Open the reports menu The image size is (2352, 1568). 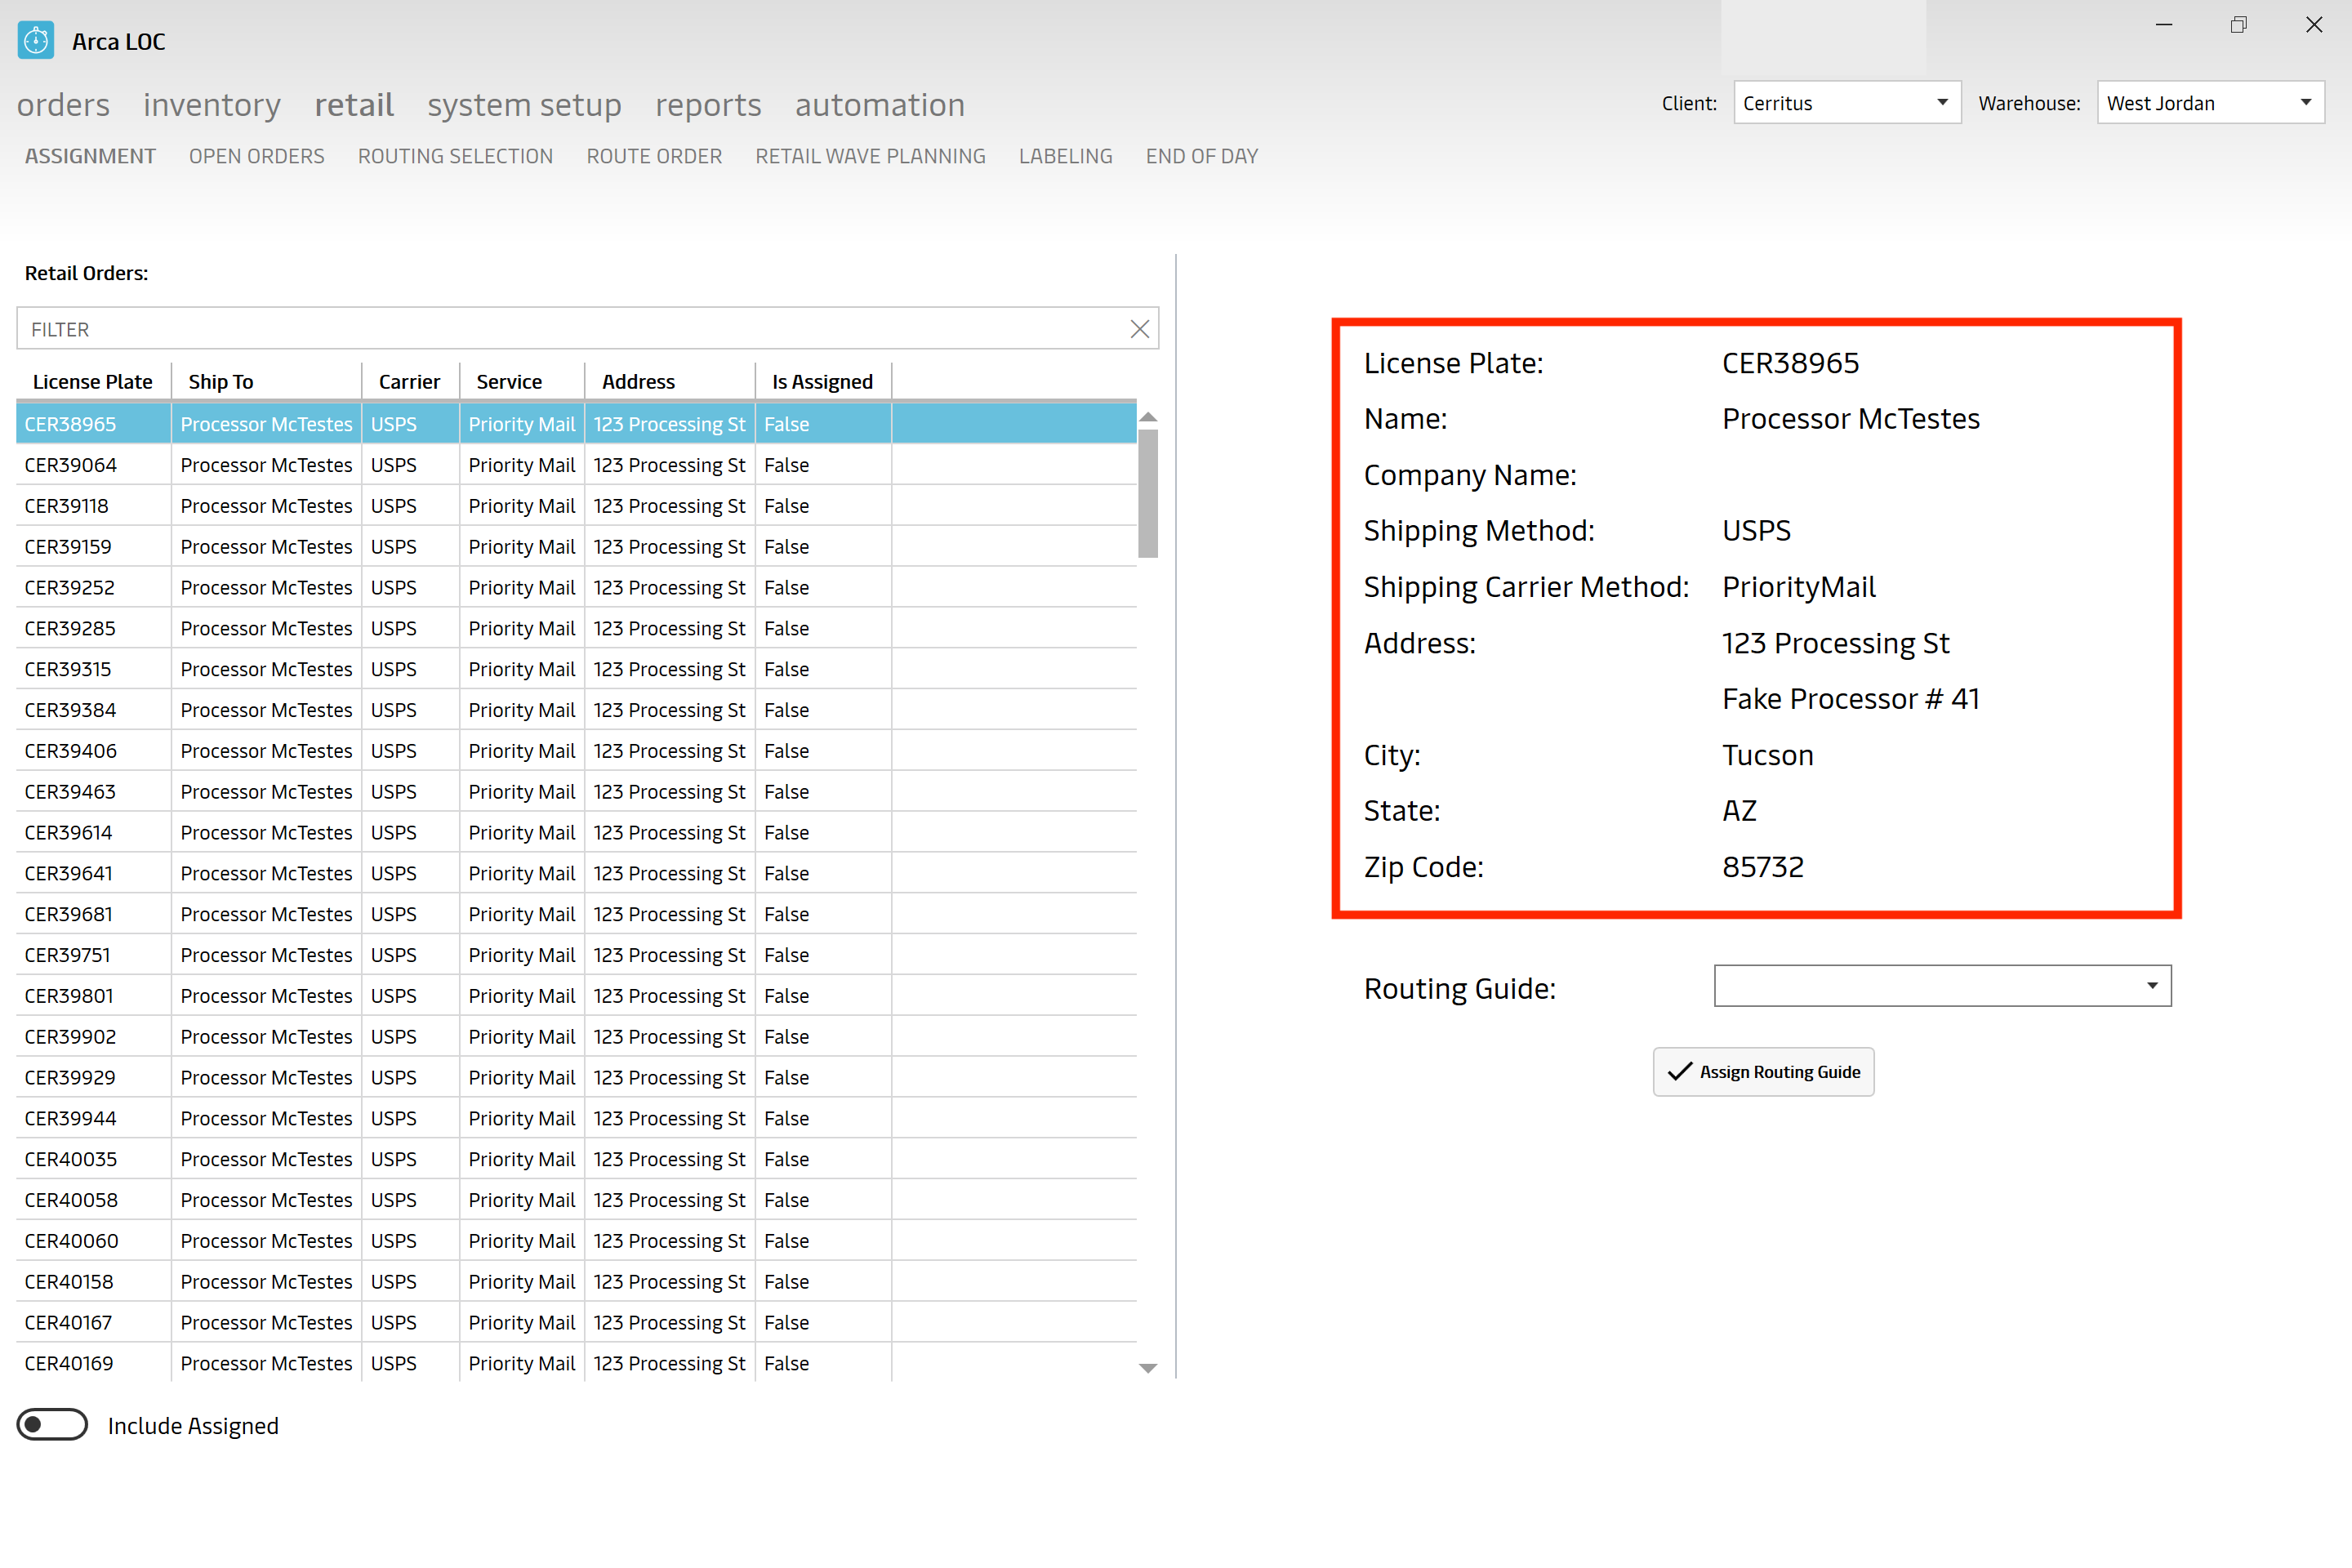[708, 105]
